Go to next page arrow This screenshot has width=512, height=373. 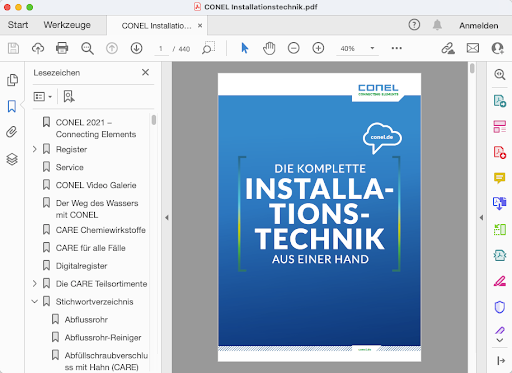[136, 48]
